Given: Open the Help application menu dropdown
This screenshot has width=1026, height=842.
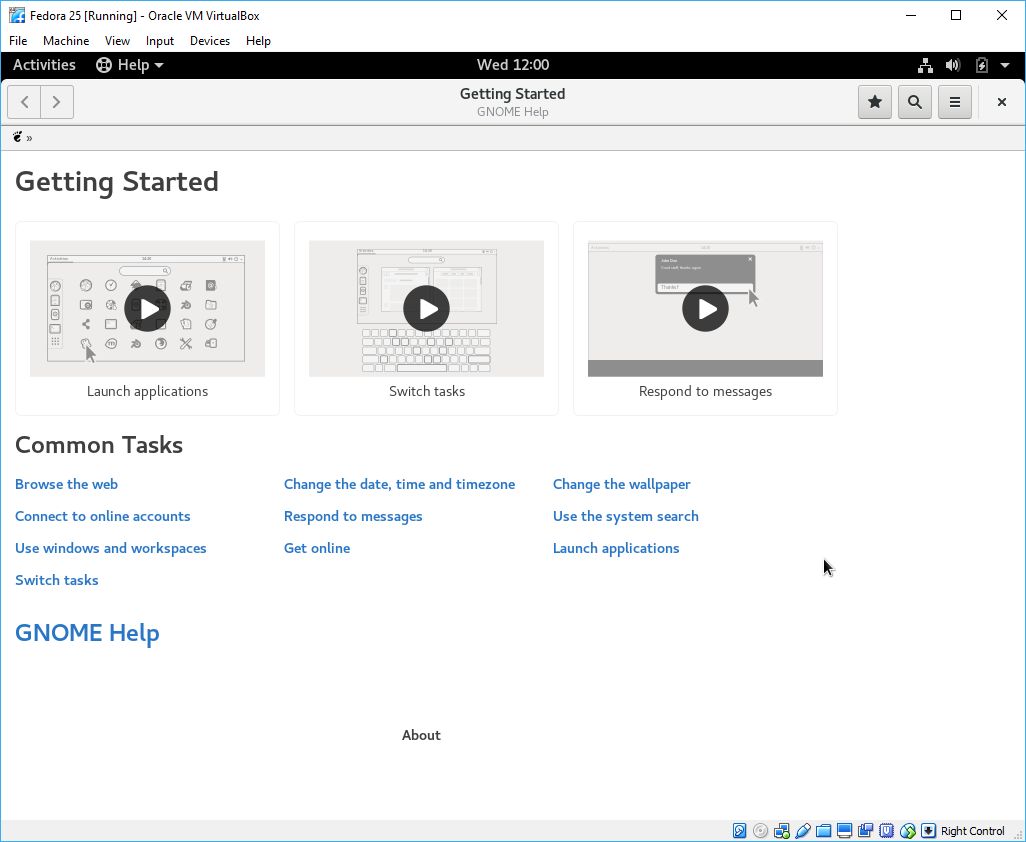Looking at the screenshot, I should click(130, 65).
